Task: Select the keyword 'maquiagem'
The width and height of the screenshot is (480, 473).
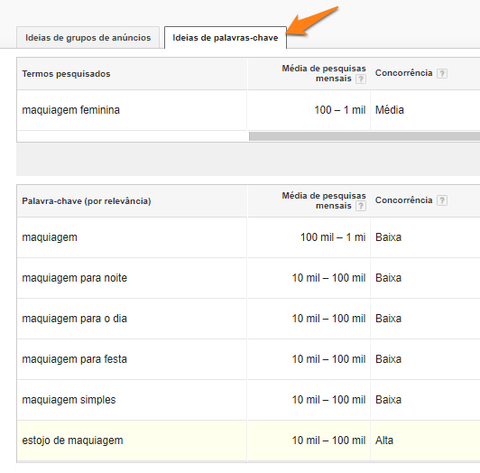Action: coord(50,237)
